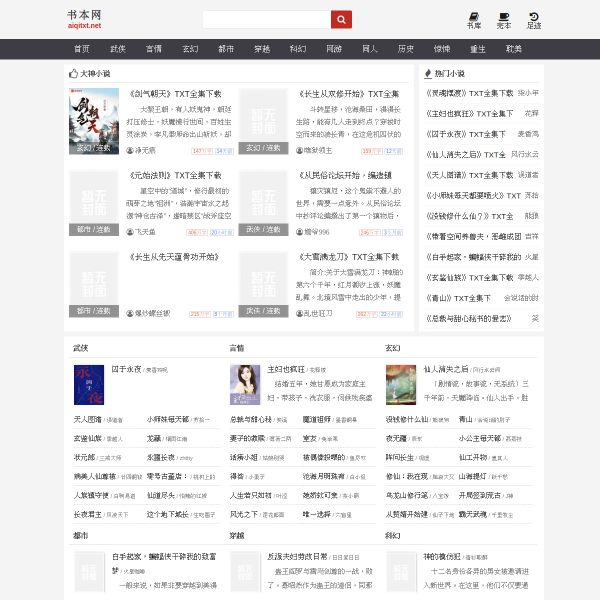Open 龙藏 in the 武侠 list
The width and height of the screenshot is (600, 600).
[154, 439]
